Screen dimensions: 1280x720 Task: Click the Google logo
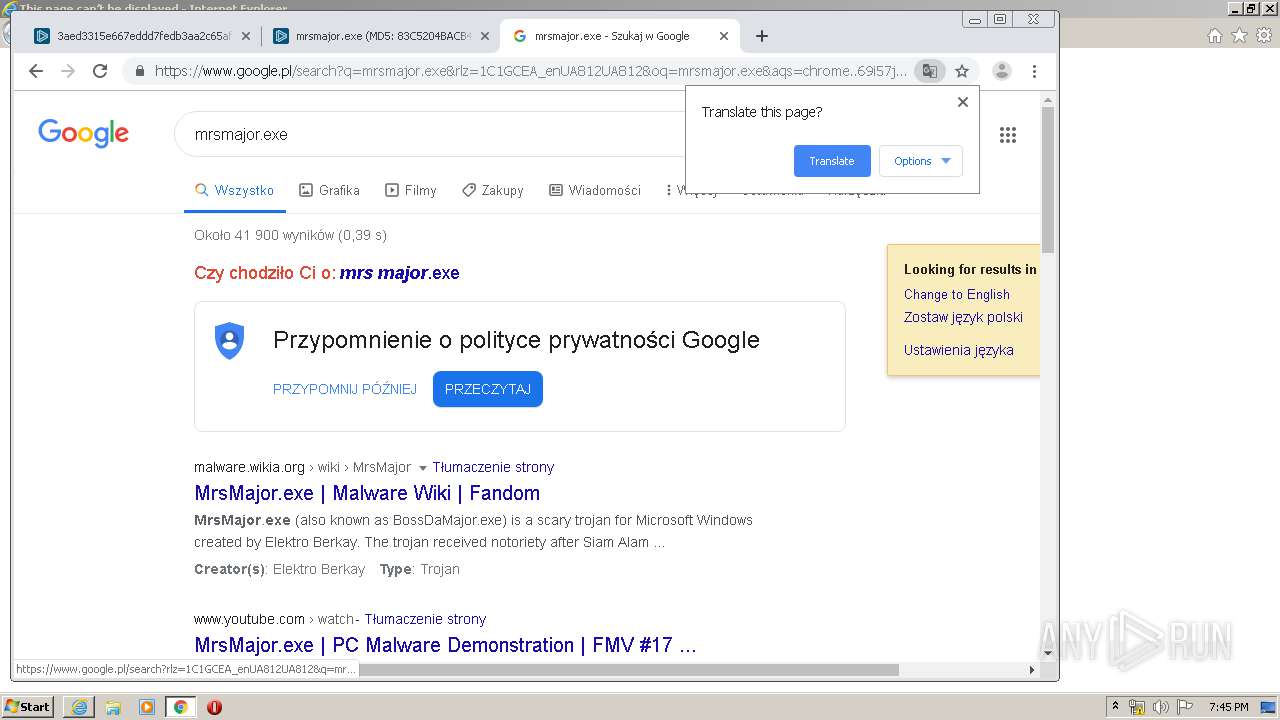[x=84, y=133]
